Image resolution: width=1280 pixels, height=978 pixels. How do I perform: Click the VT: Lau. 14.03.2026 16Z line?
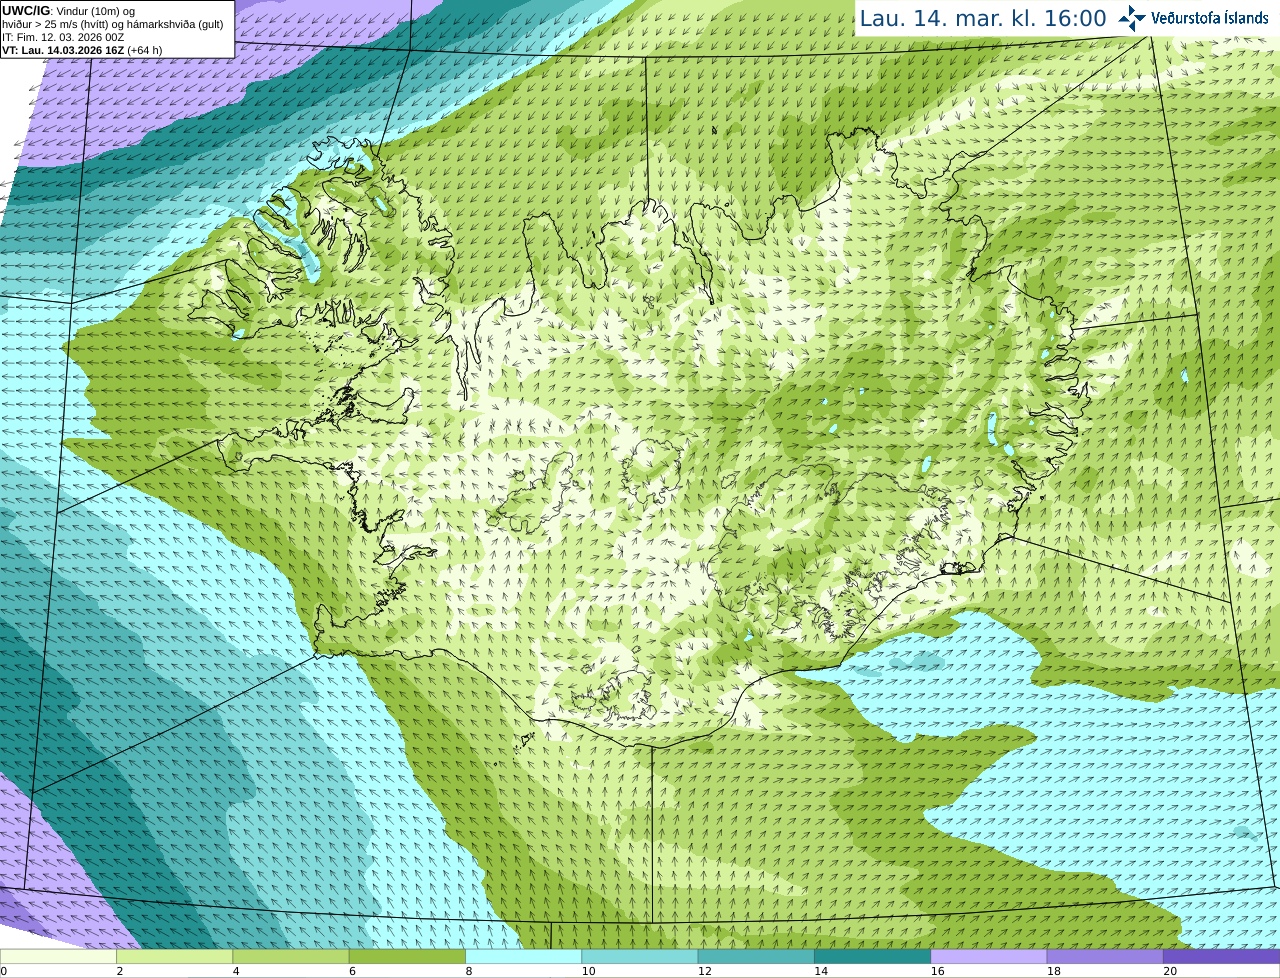[x=82, y=50]
